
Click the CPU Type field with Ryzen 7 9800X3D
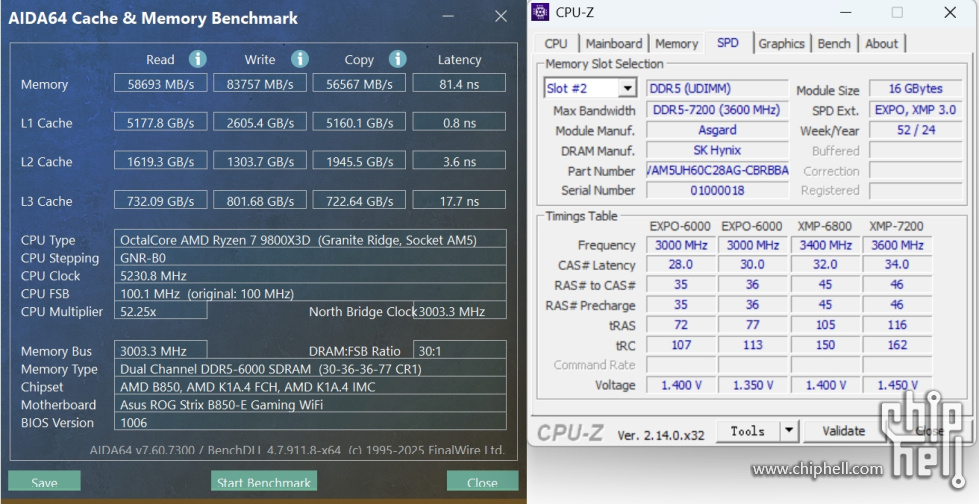310,240
